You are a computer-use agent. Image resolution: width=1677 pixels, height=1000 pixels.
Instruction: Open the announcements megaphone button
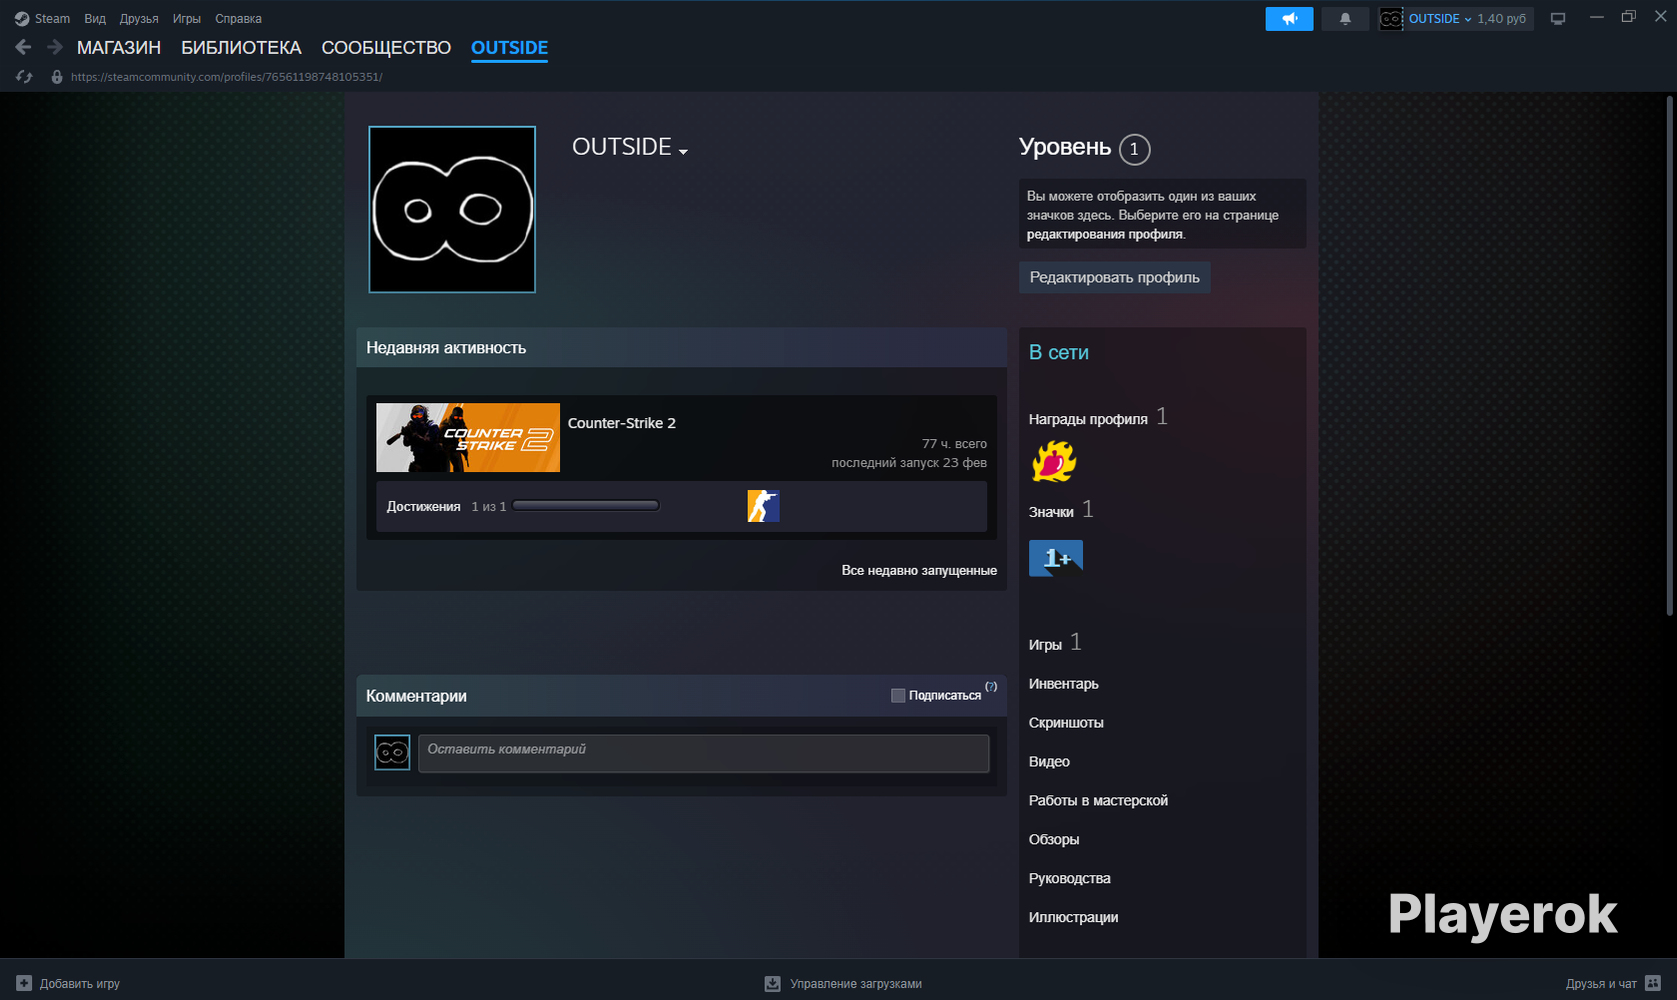coord(1289,19)
